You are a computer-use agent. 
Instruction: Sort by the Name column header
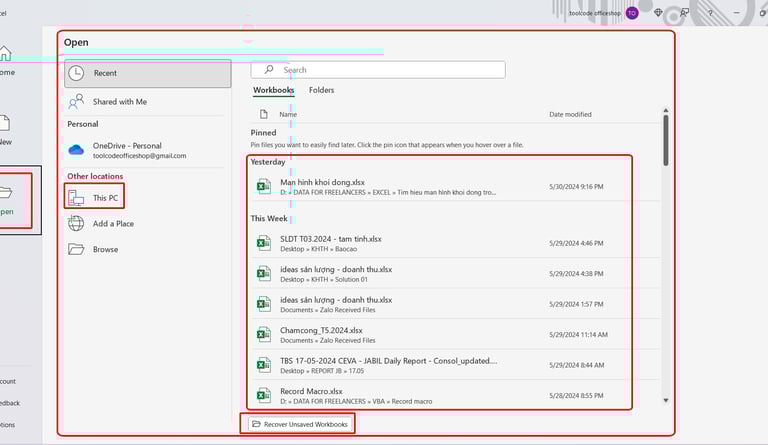click(288, 114)
